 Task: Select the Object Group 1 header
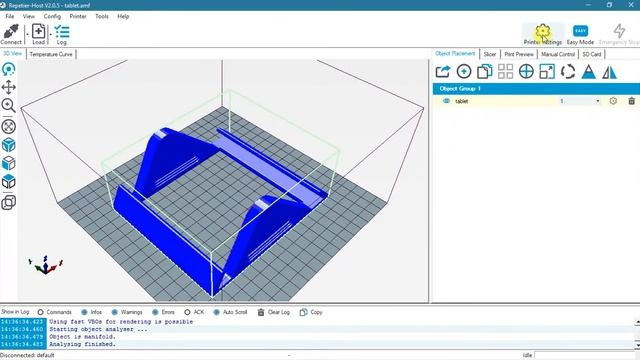coord(536,89)
